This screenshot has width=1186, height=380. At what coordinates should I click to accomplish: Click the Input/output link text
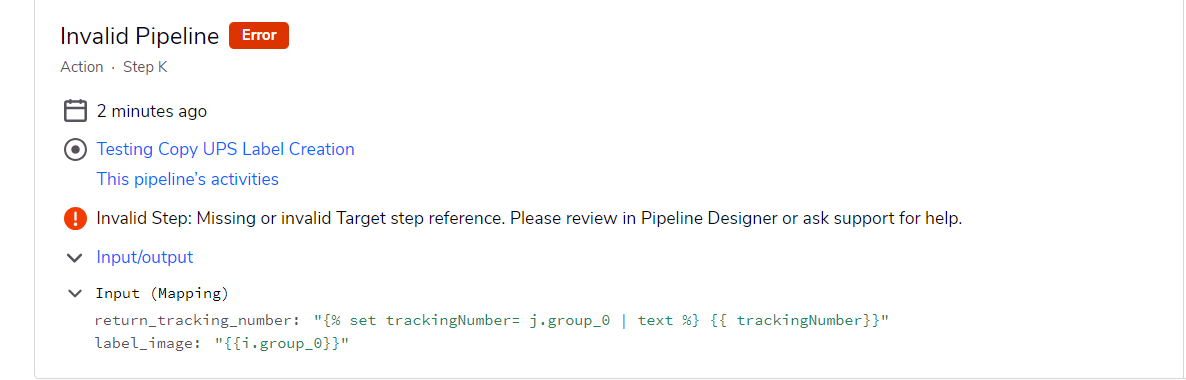point(144,257)
